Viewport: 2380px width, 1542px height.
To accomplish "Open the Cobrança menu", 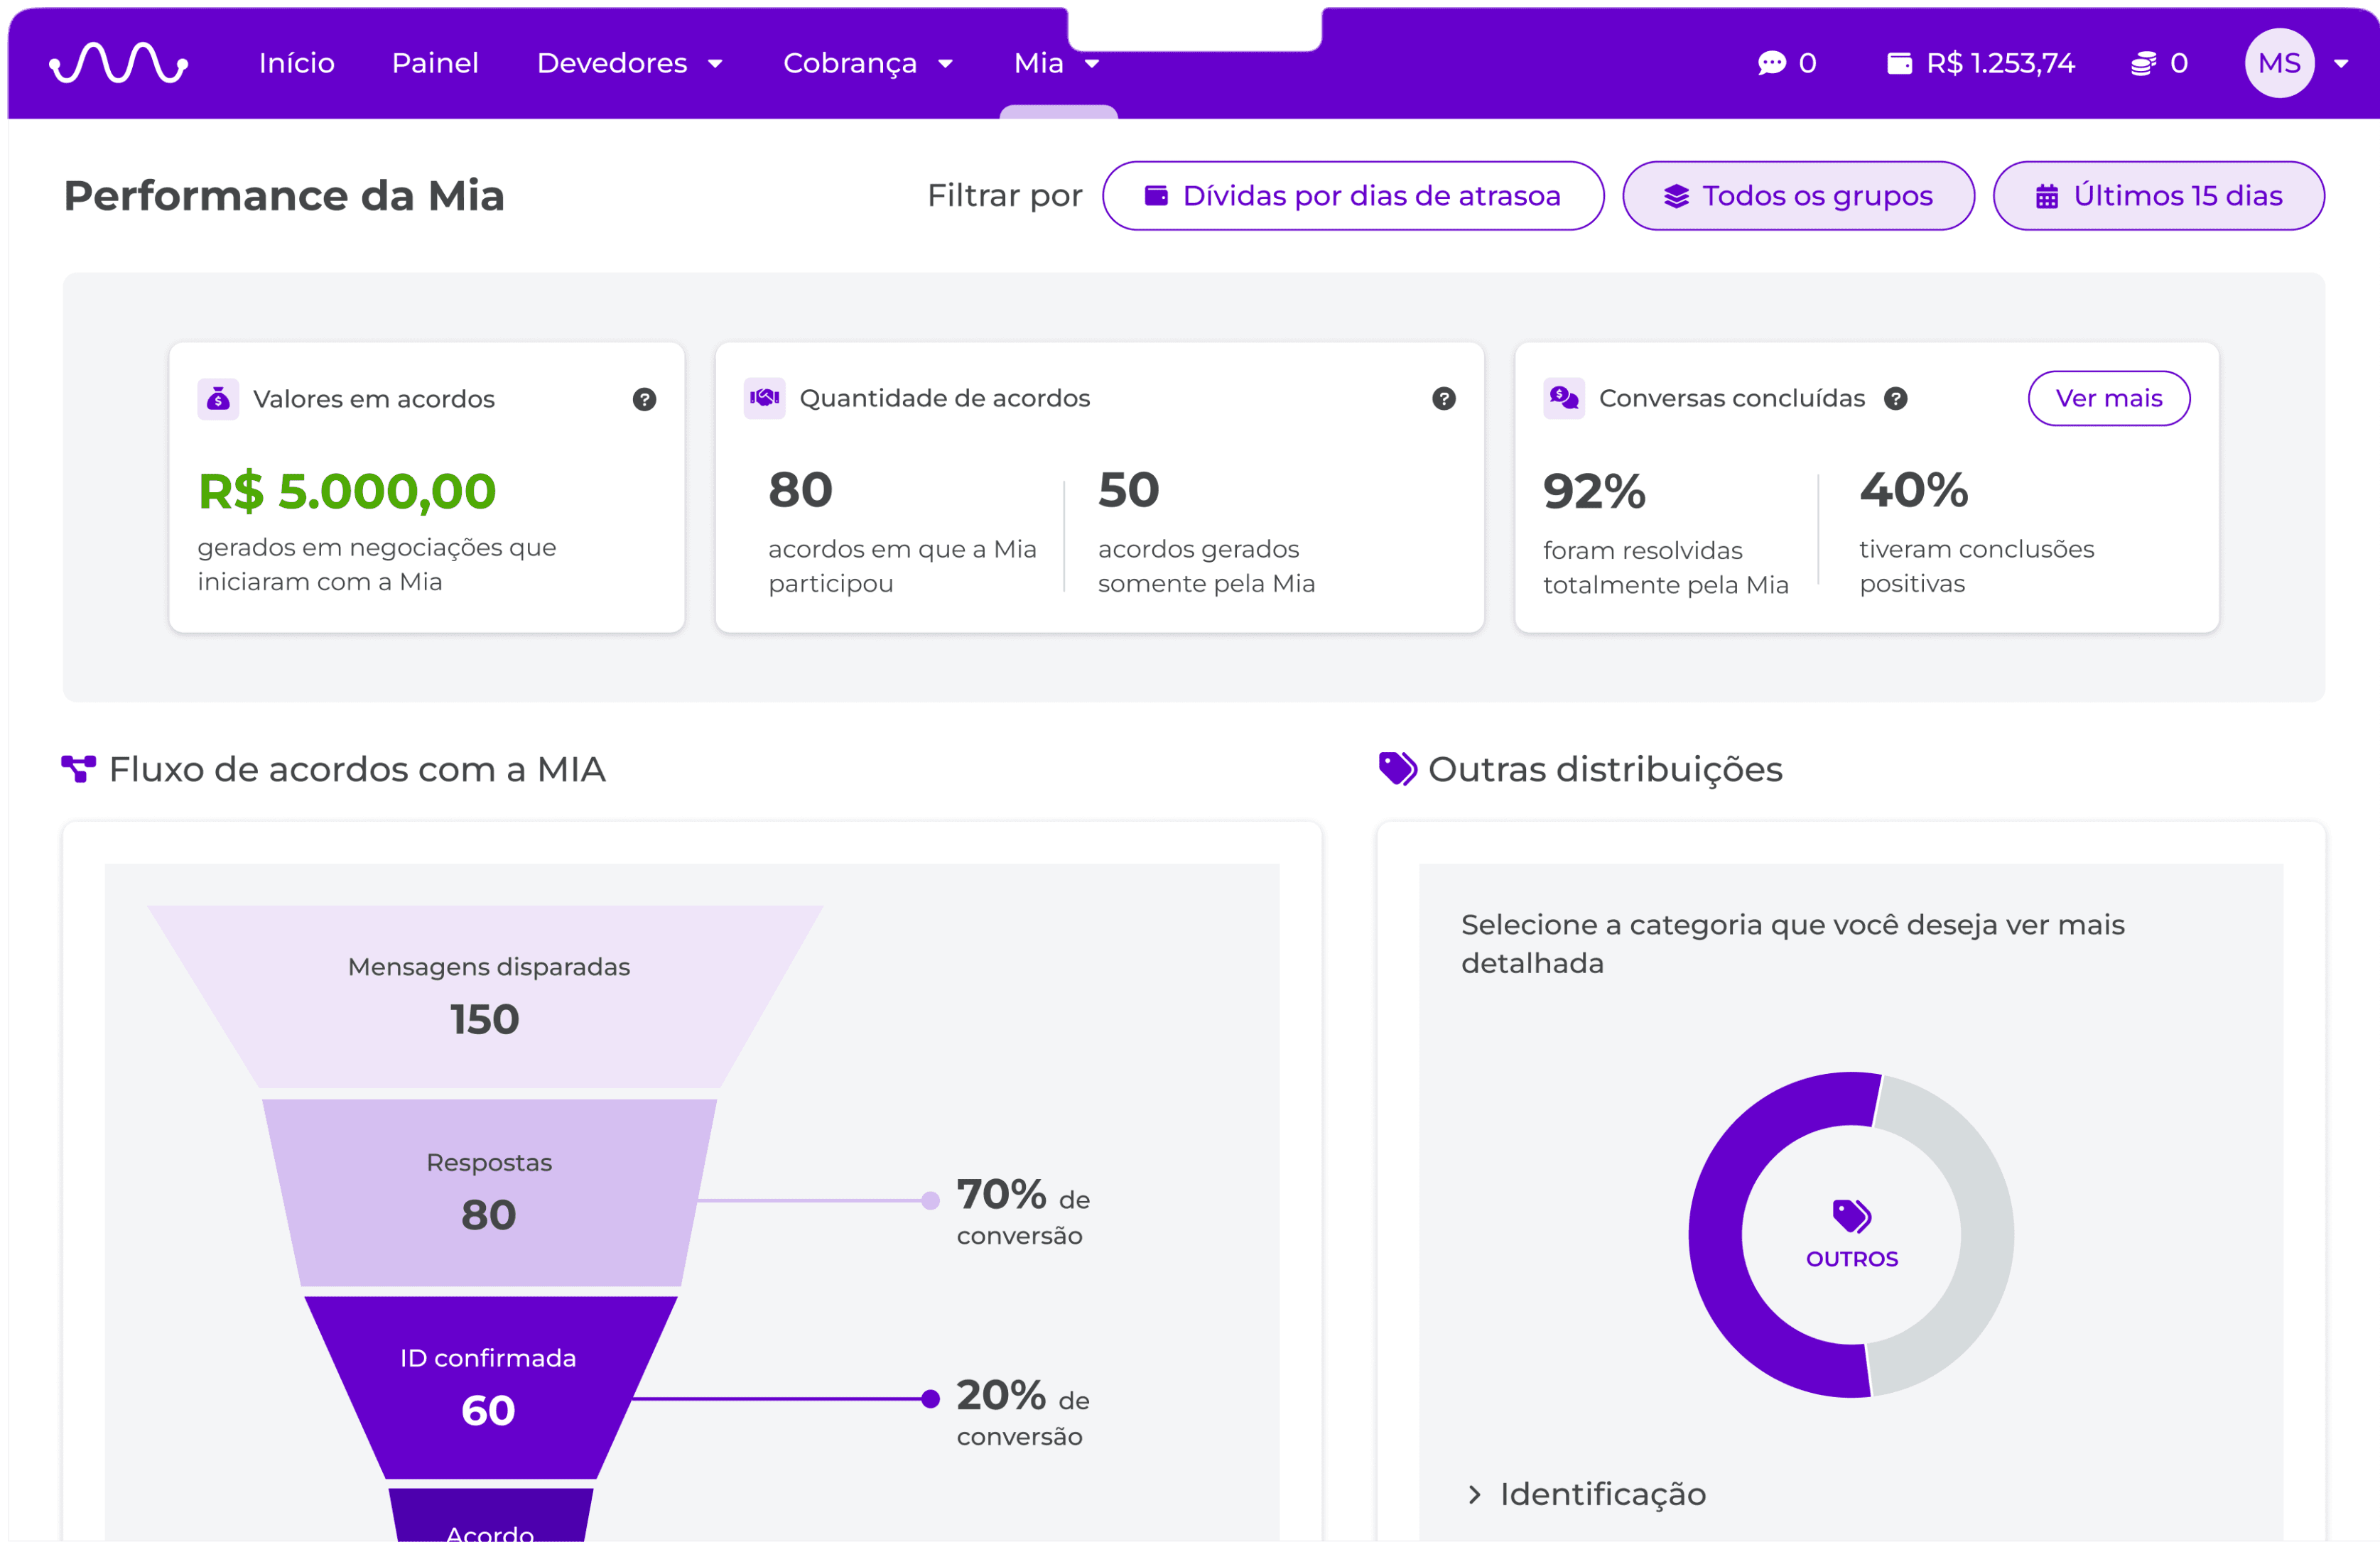I will (x=867, y=63).
